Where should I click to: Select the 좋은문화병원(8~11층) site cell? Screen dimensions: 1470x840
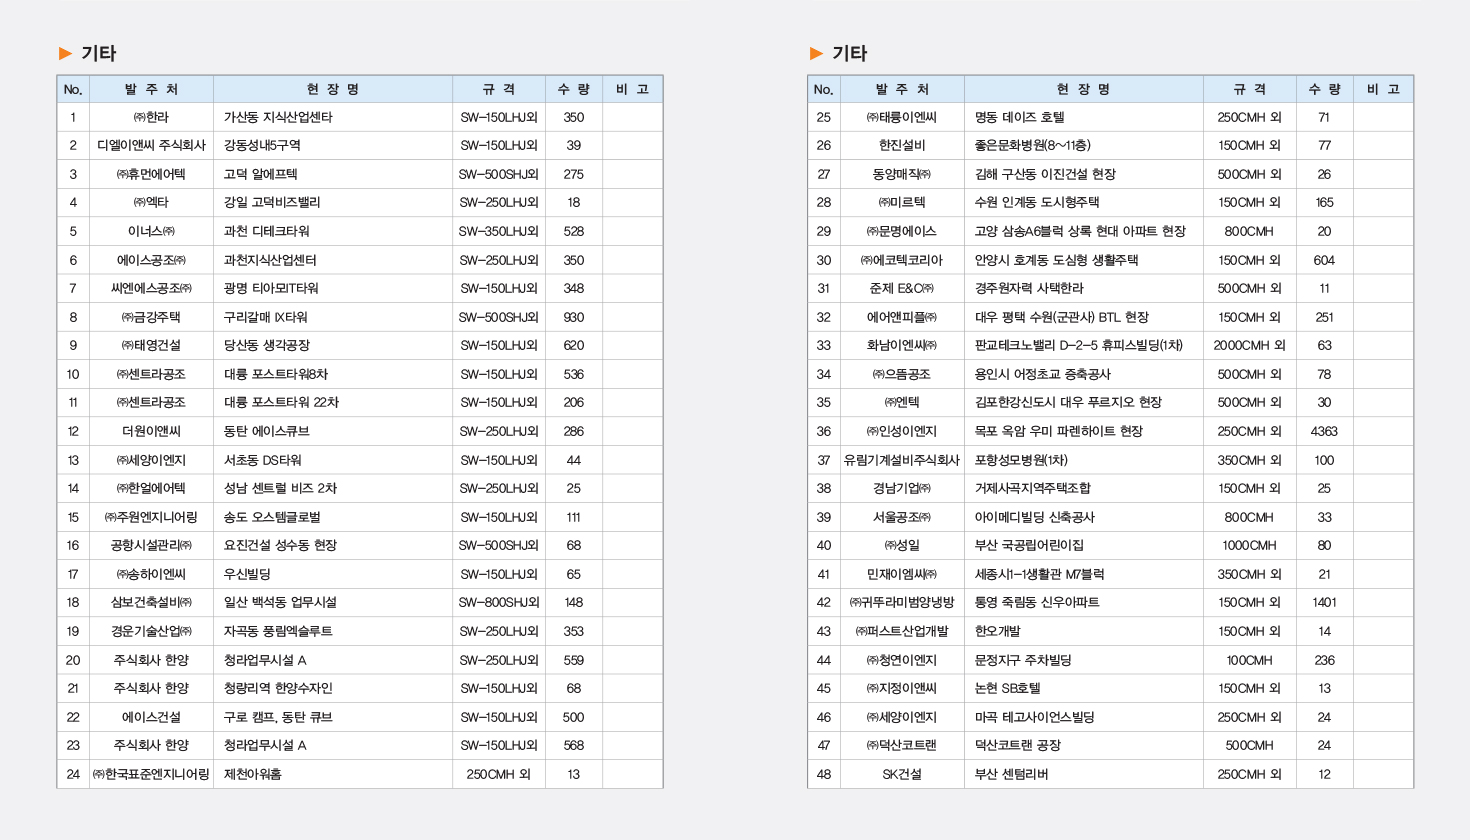pos(1033,145)
